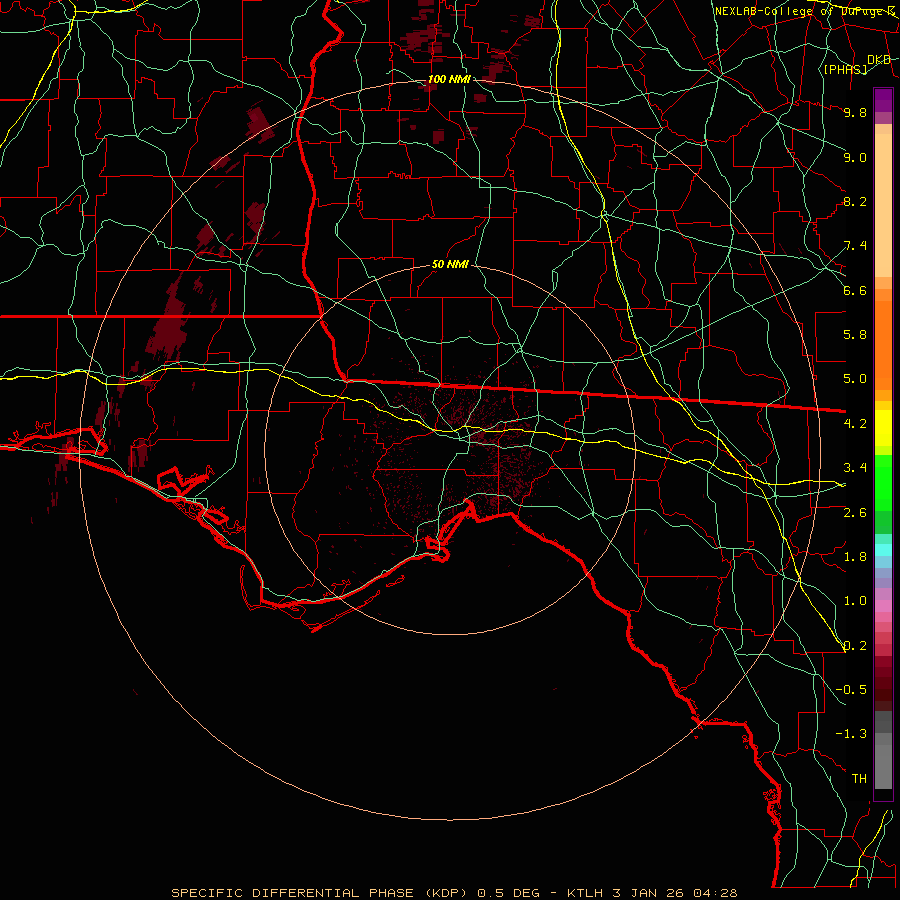Click the 9.8 value on the legend
This screenshot has width=900, height=900.
(x=855, y=112)
